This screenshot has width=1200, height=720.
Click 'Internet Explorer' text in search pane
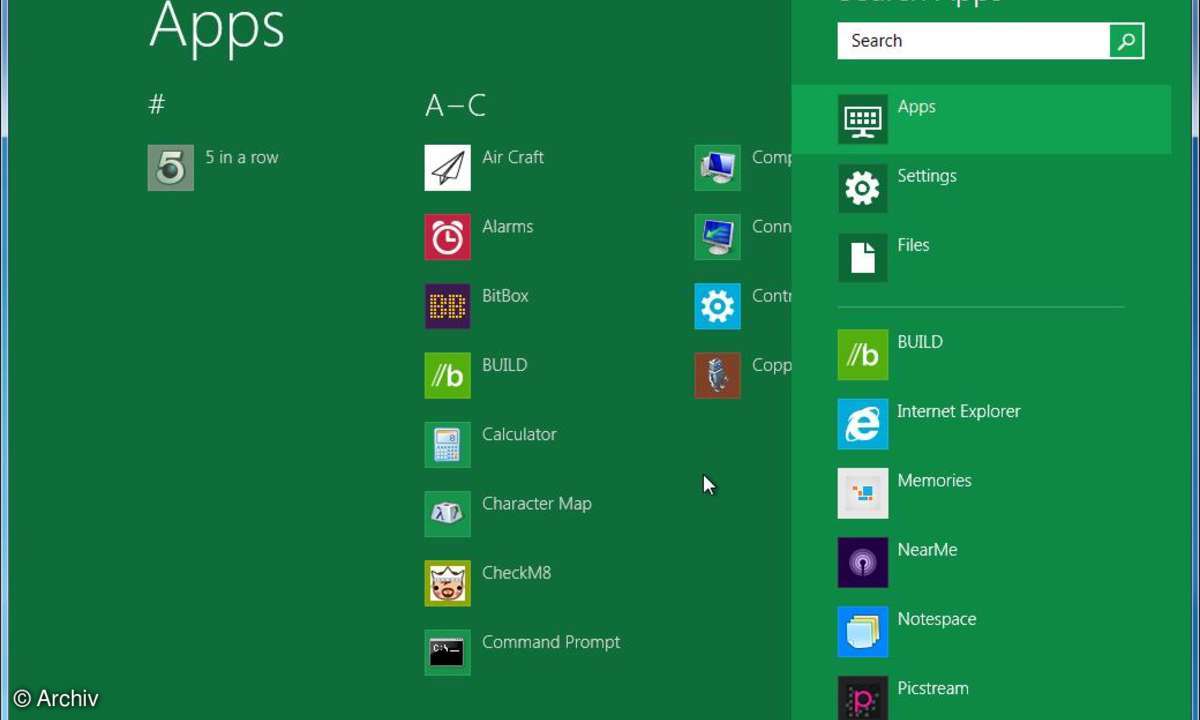click(959, 411)
